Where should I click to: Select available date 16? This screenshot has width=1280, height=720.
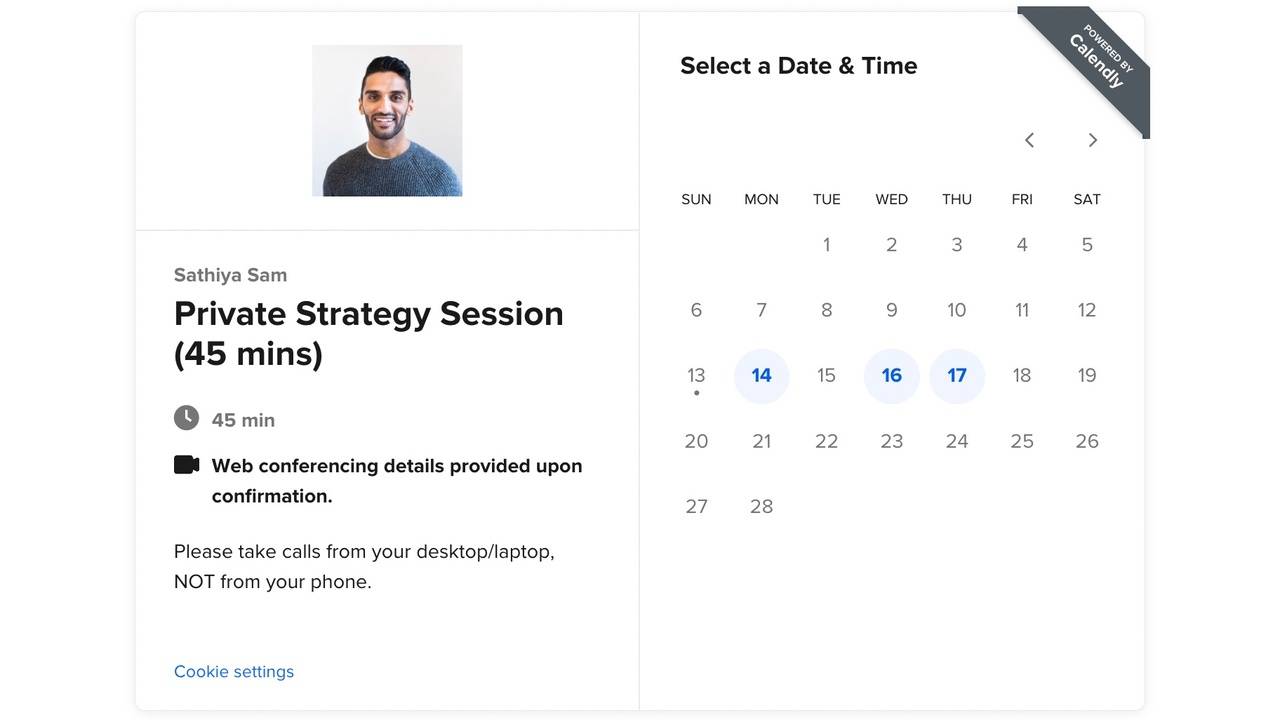891,376
